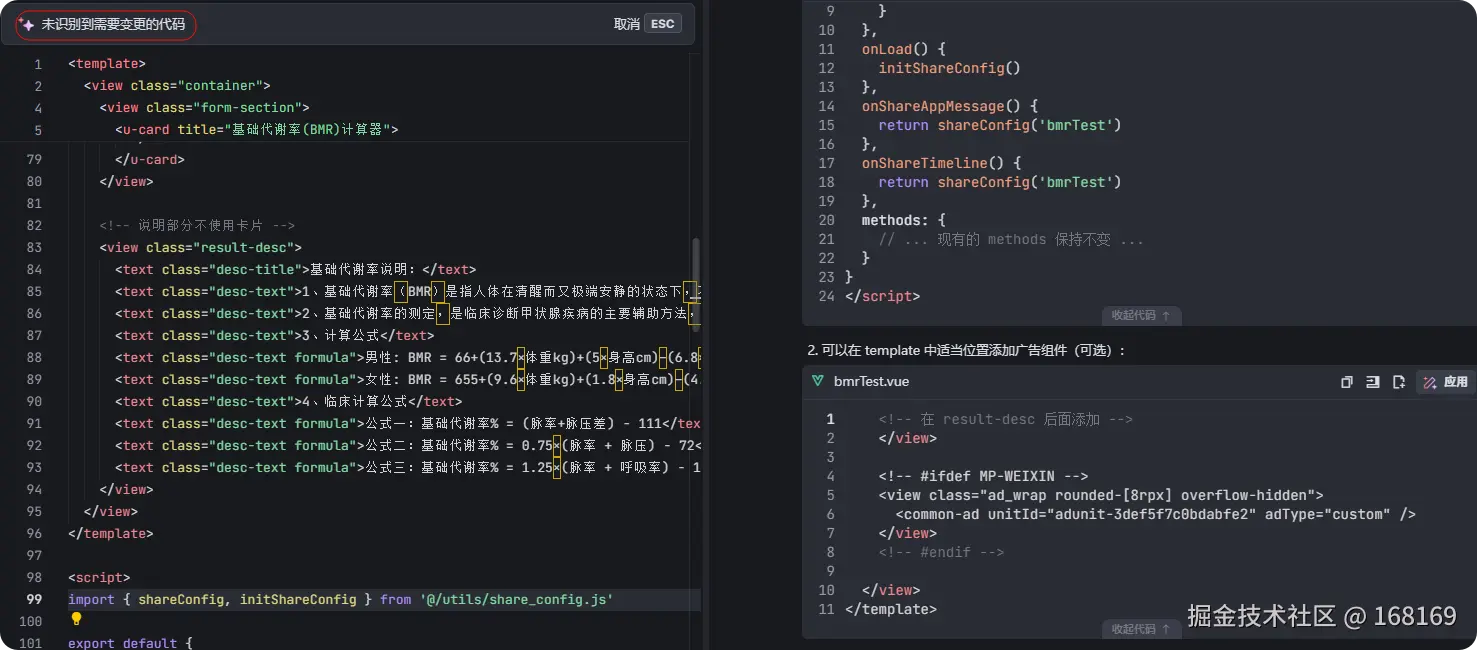The width and height of the screenshot is (1477, 650).
Task: Click the 公式一 formula line
Action: tap(408, 424)
